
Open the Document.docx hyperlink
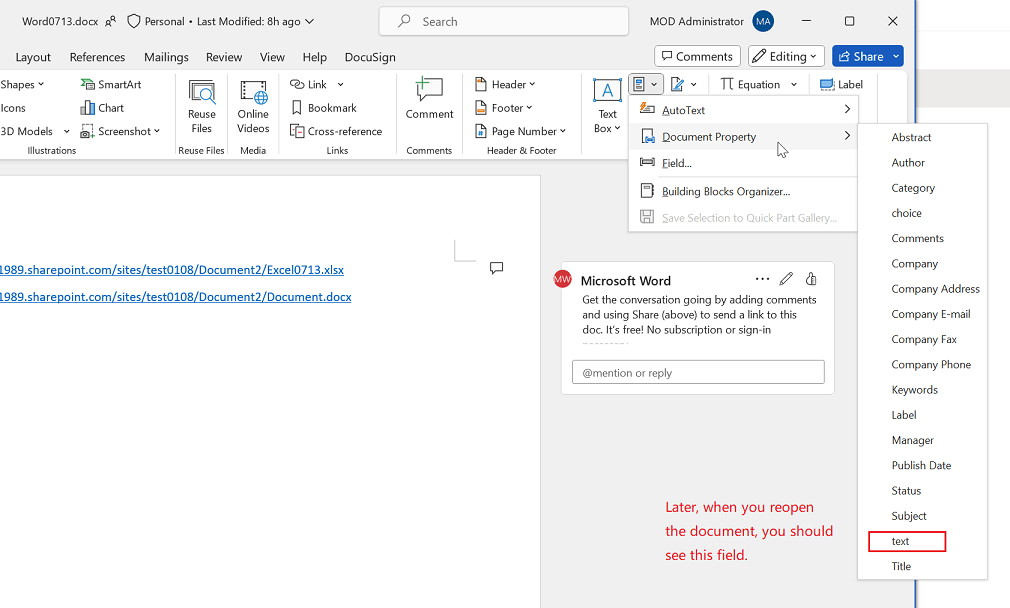pos(175,297)
